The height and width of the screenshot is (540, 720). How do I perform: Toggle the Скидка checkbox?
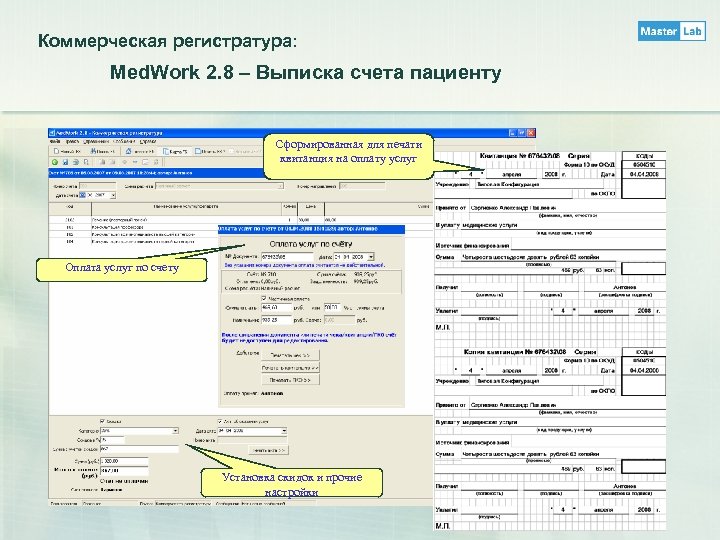coord(102,421)
